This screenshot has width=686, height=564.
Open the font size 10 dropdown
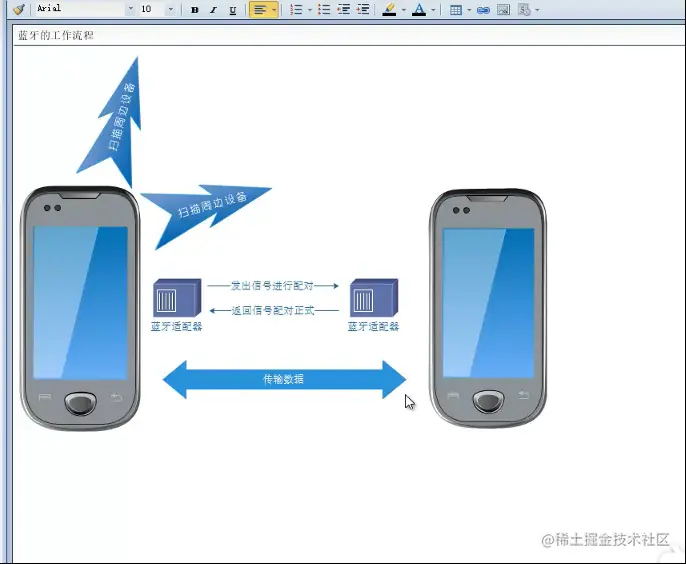point(171,9)
